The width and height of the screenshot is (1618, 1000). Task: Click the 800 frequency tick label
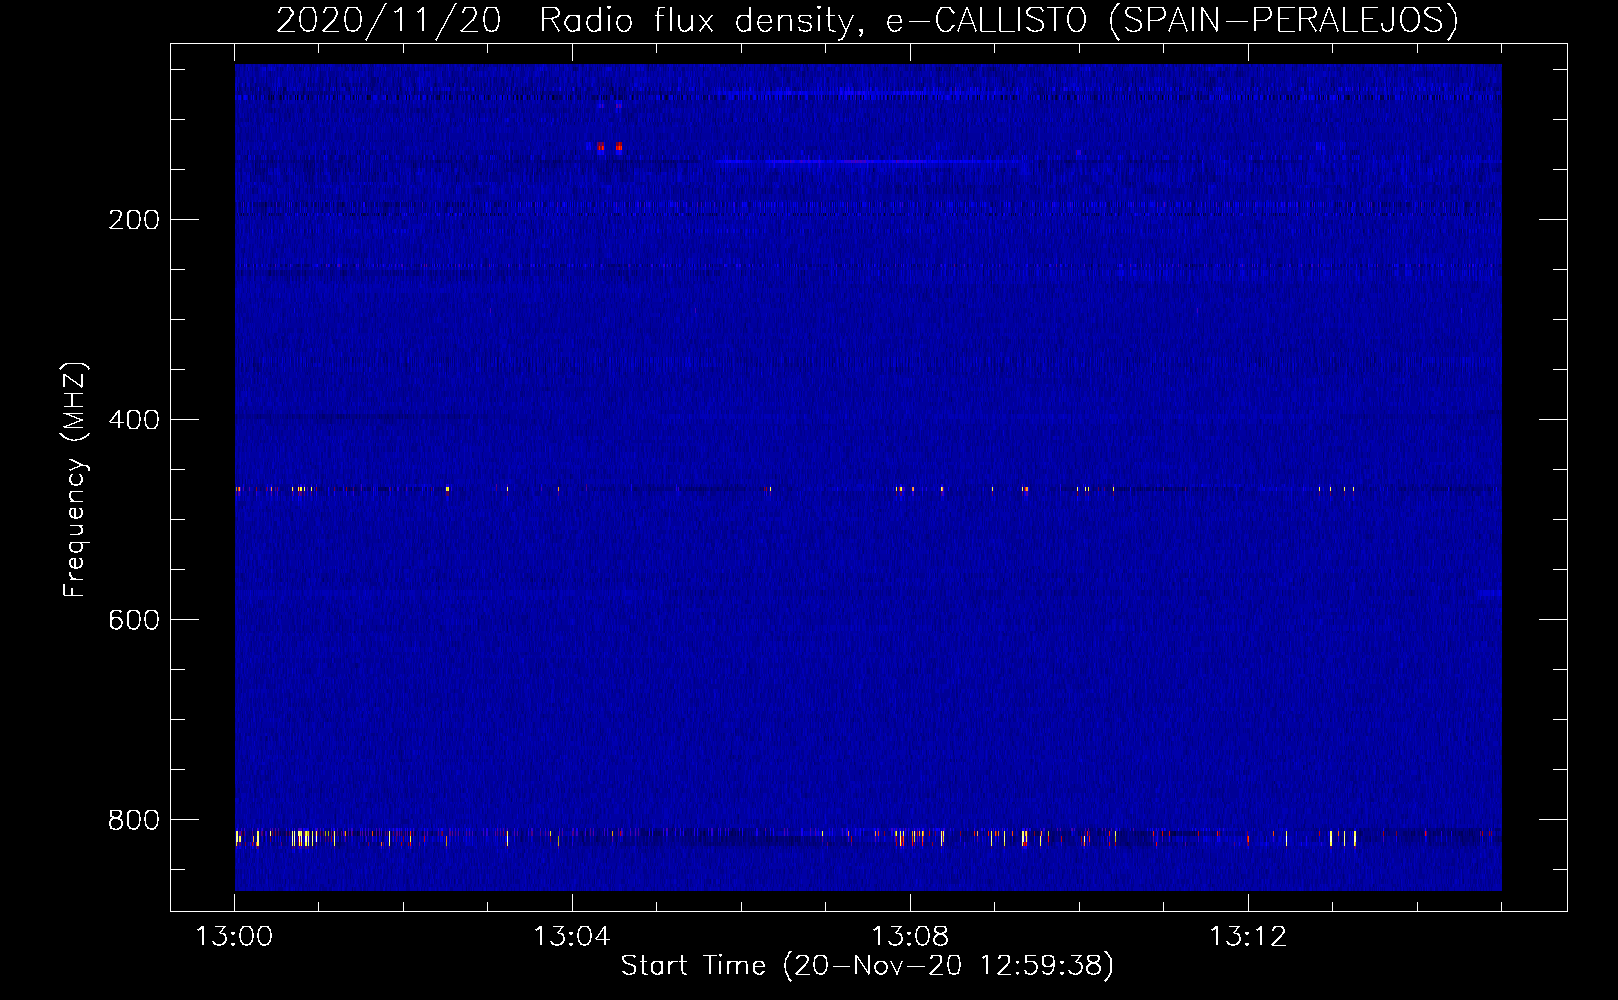coord(133,820)
